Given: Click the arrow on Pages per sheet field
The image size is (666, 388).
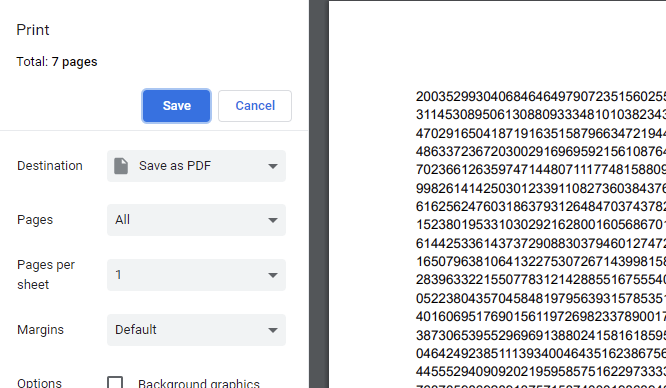Looking at the screenshot, I should (273, 275).
